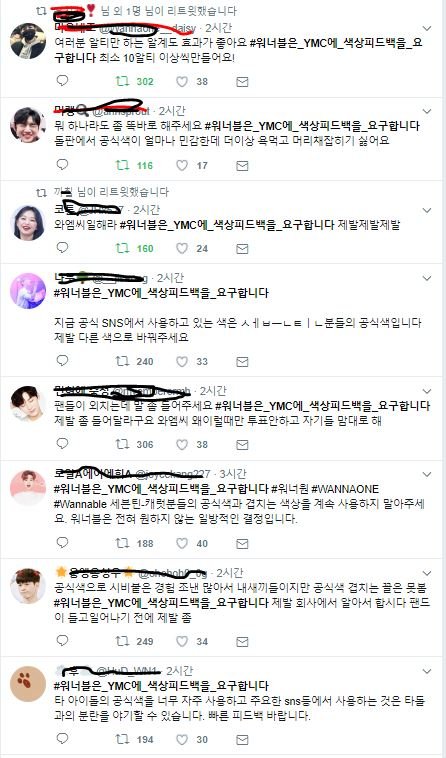Retweet the tweet showing 249 retweets
The image size is (446, 758).
coord(122,641)
